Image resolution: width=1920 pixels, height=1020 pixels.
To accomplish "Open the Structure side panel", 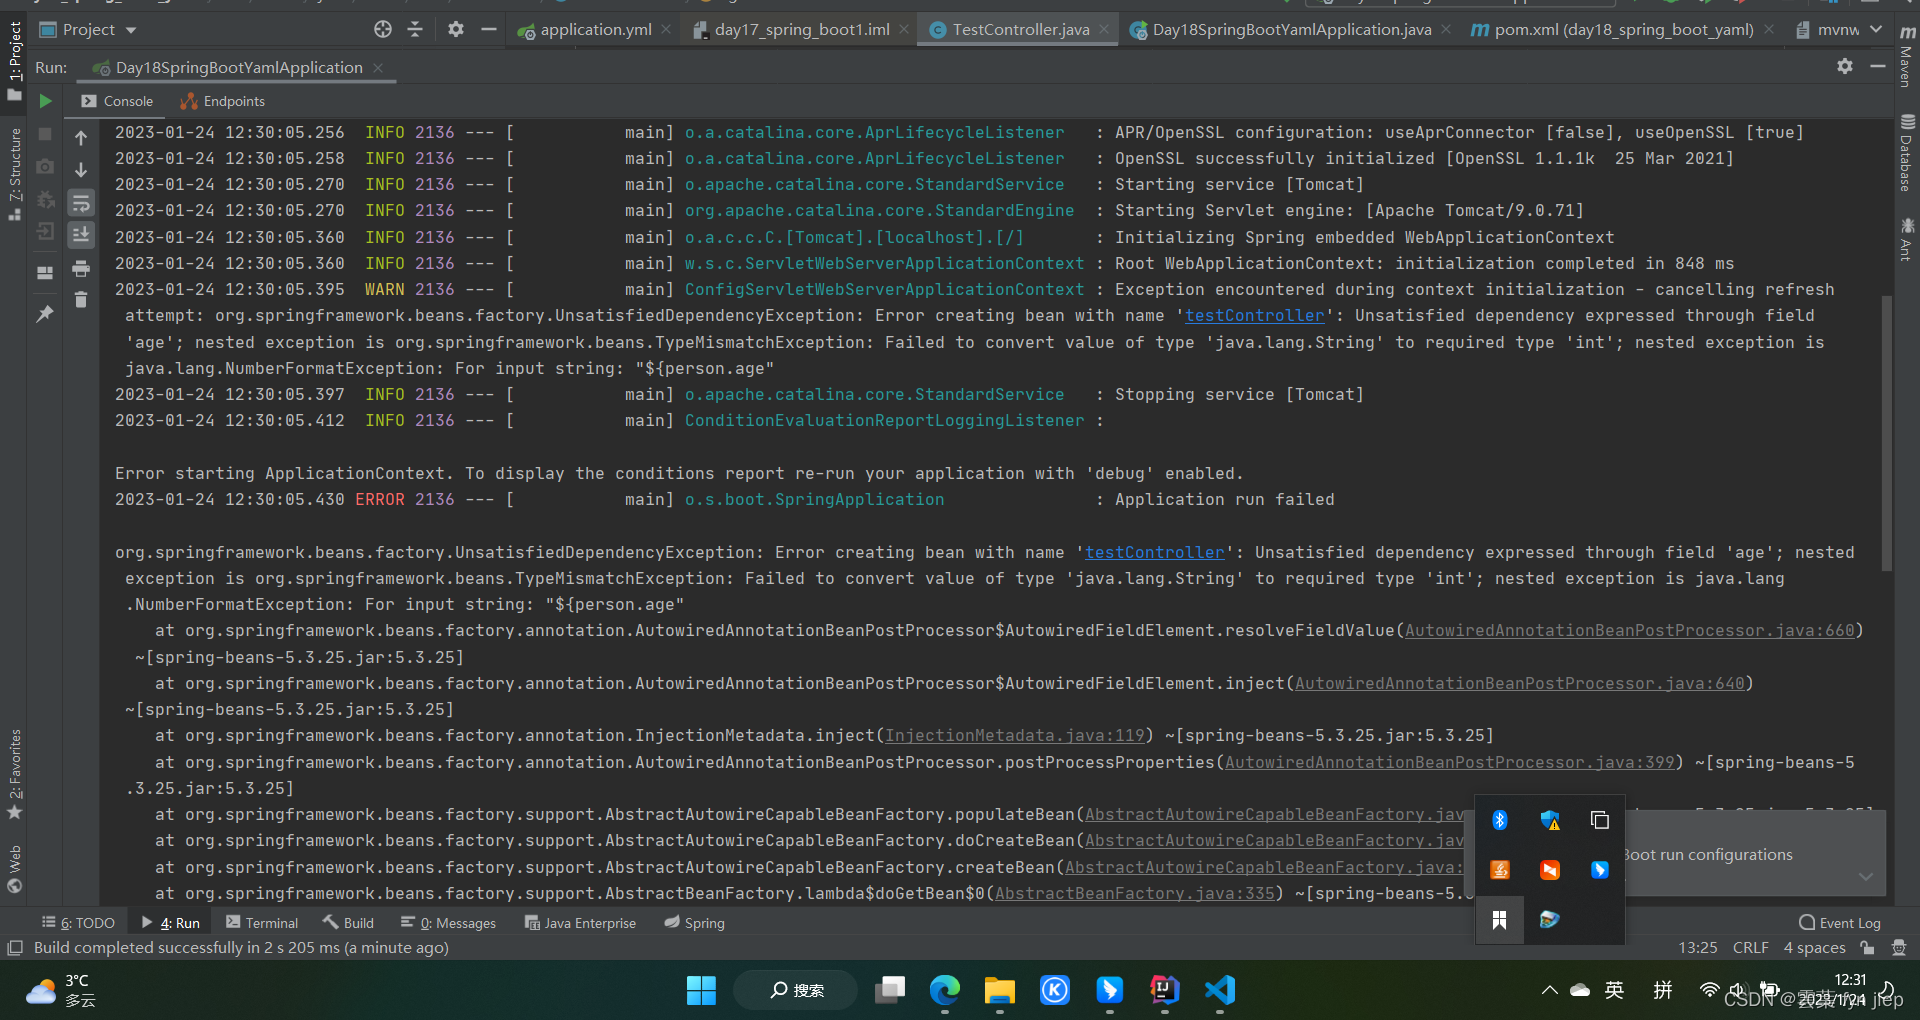I will (x=15, y=174).
